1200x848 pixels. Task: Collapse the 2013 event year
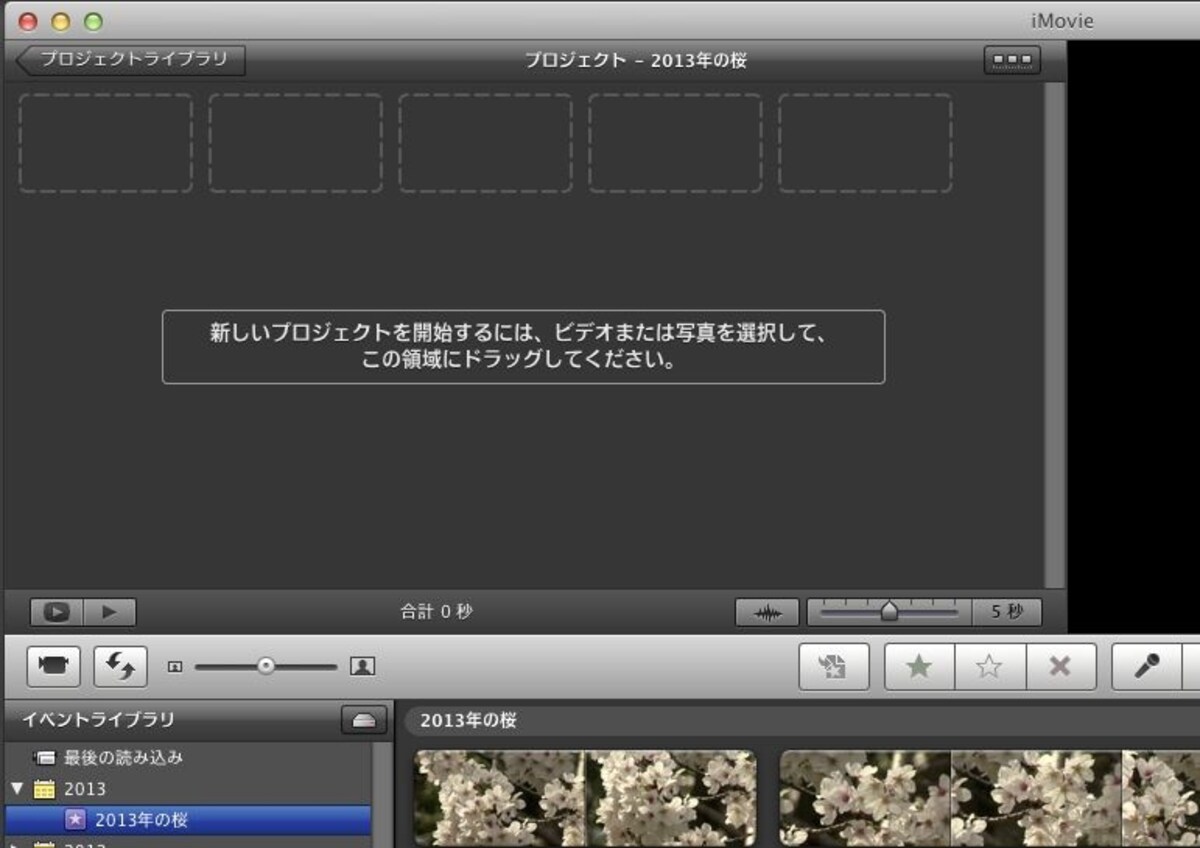click(x=17, y=789)
